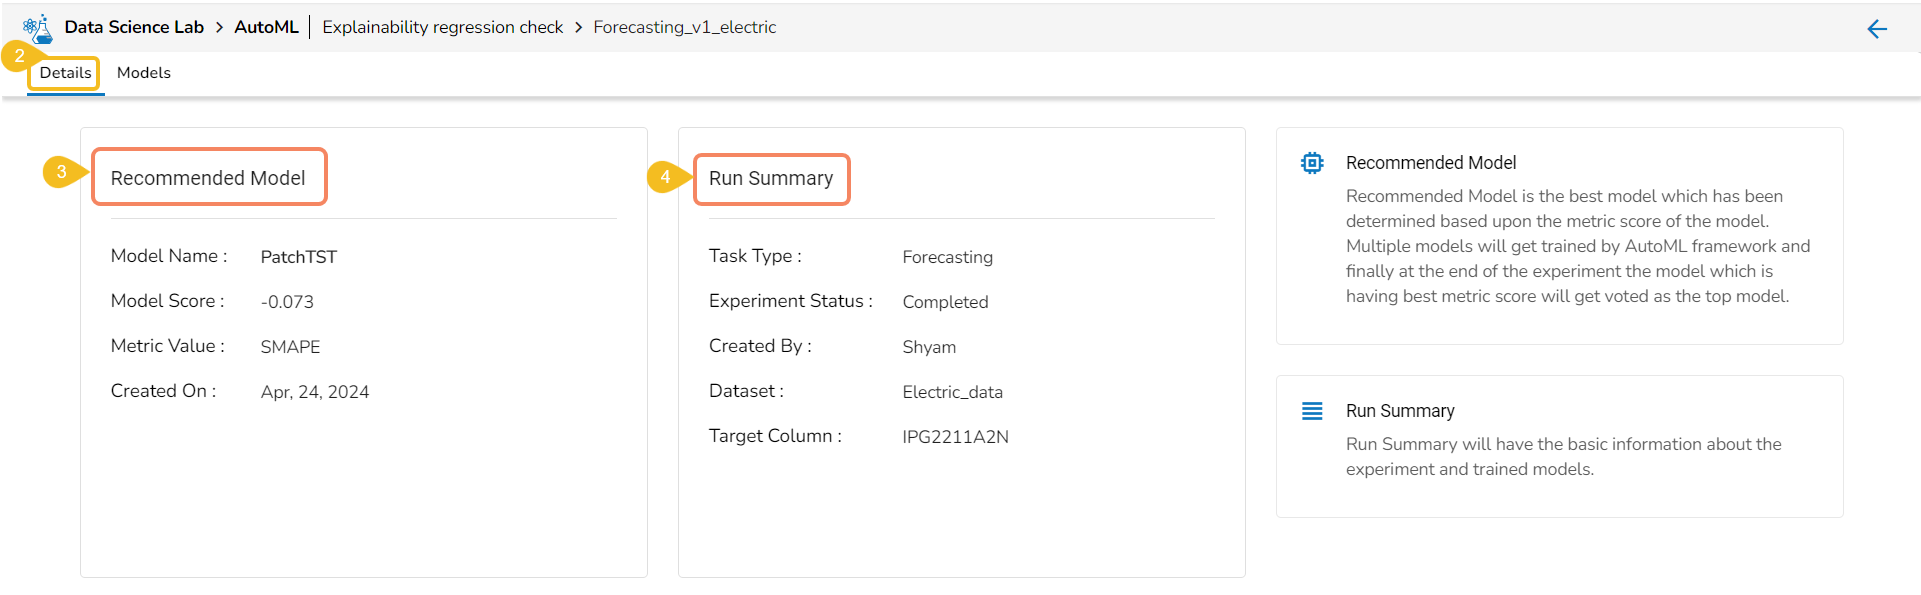
Task: Open Explainability regression check breadcrumb
Action: [x=442, y=28]
